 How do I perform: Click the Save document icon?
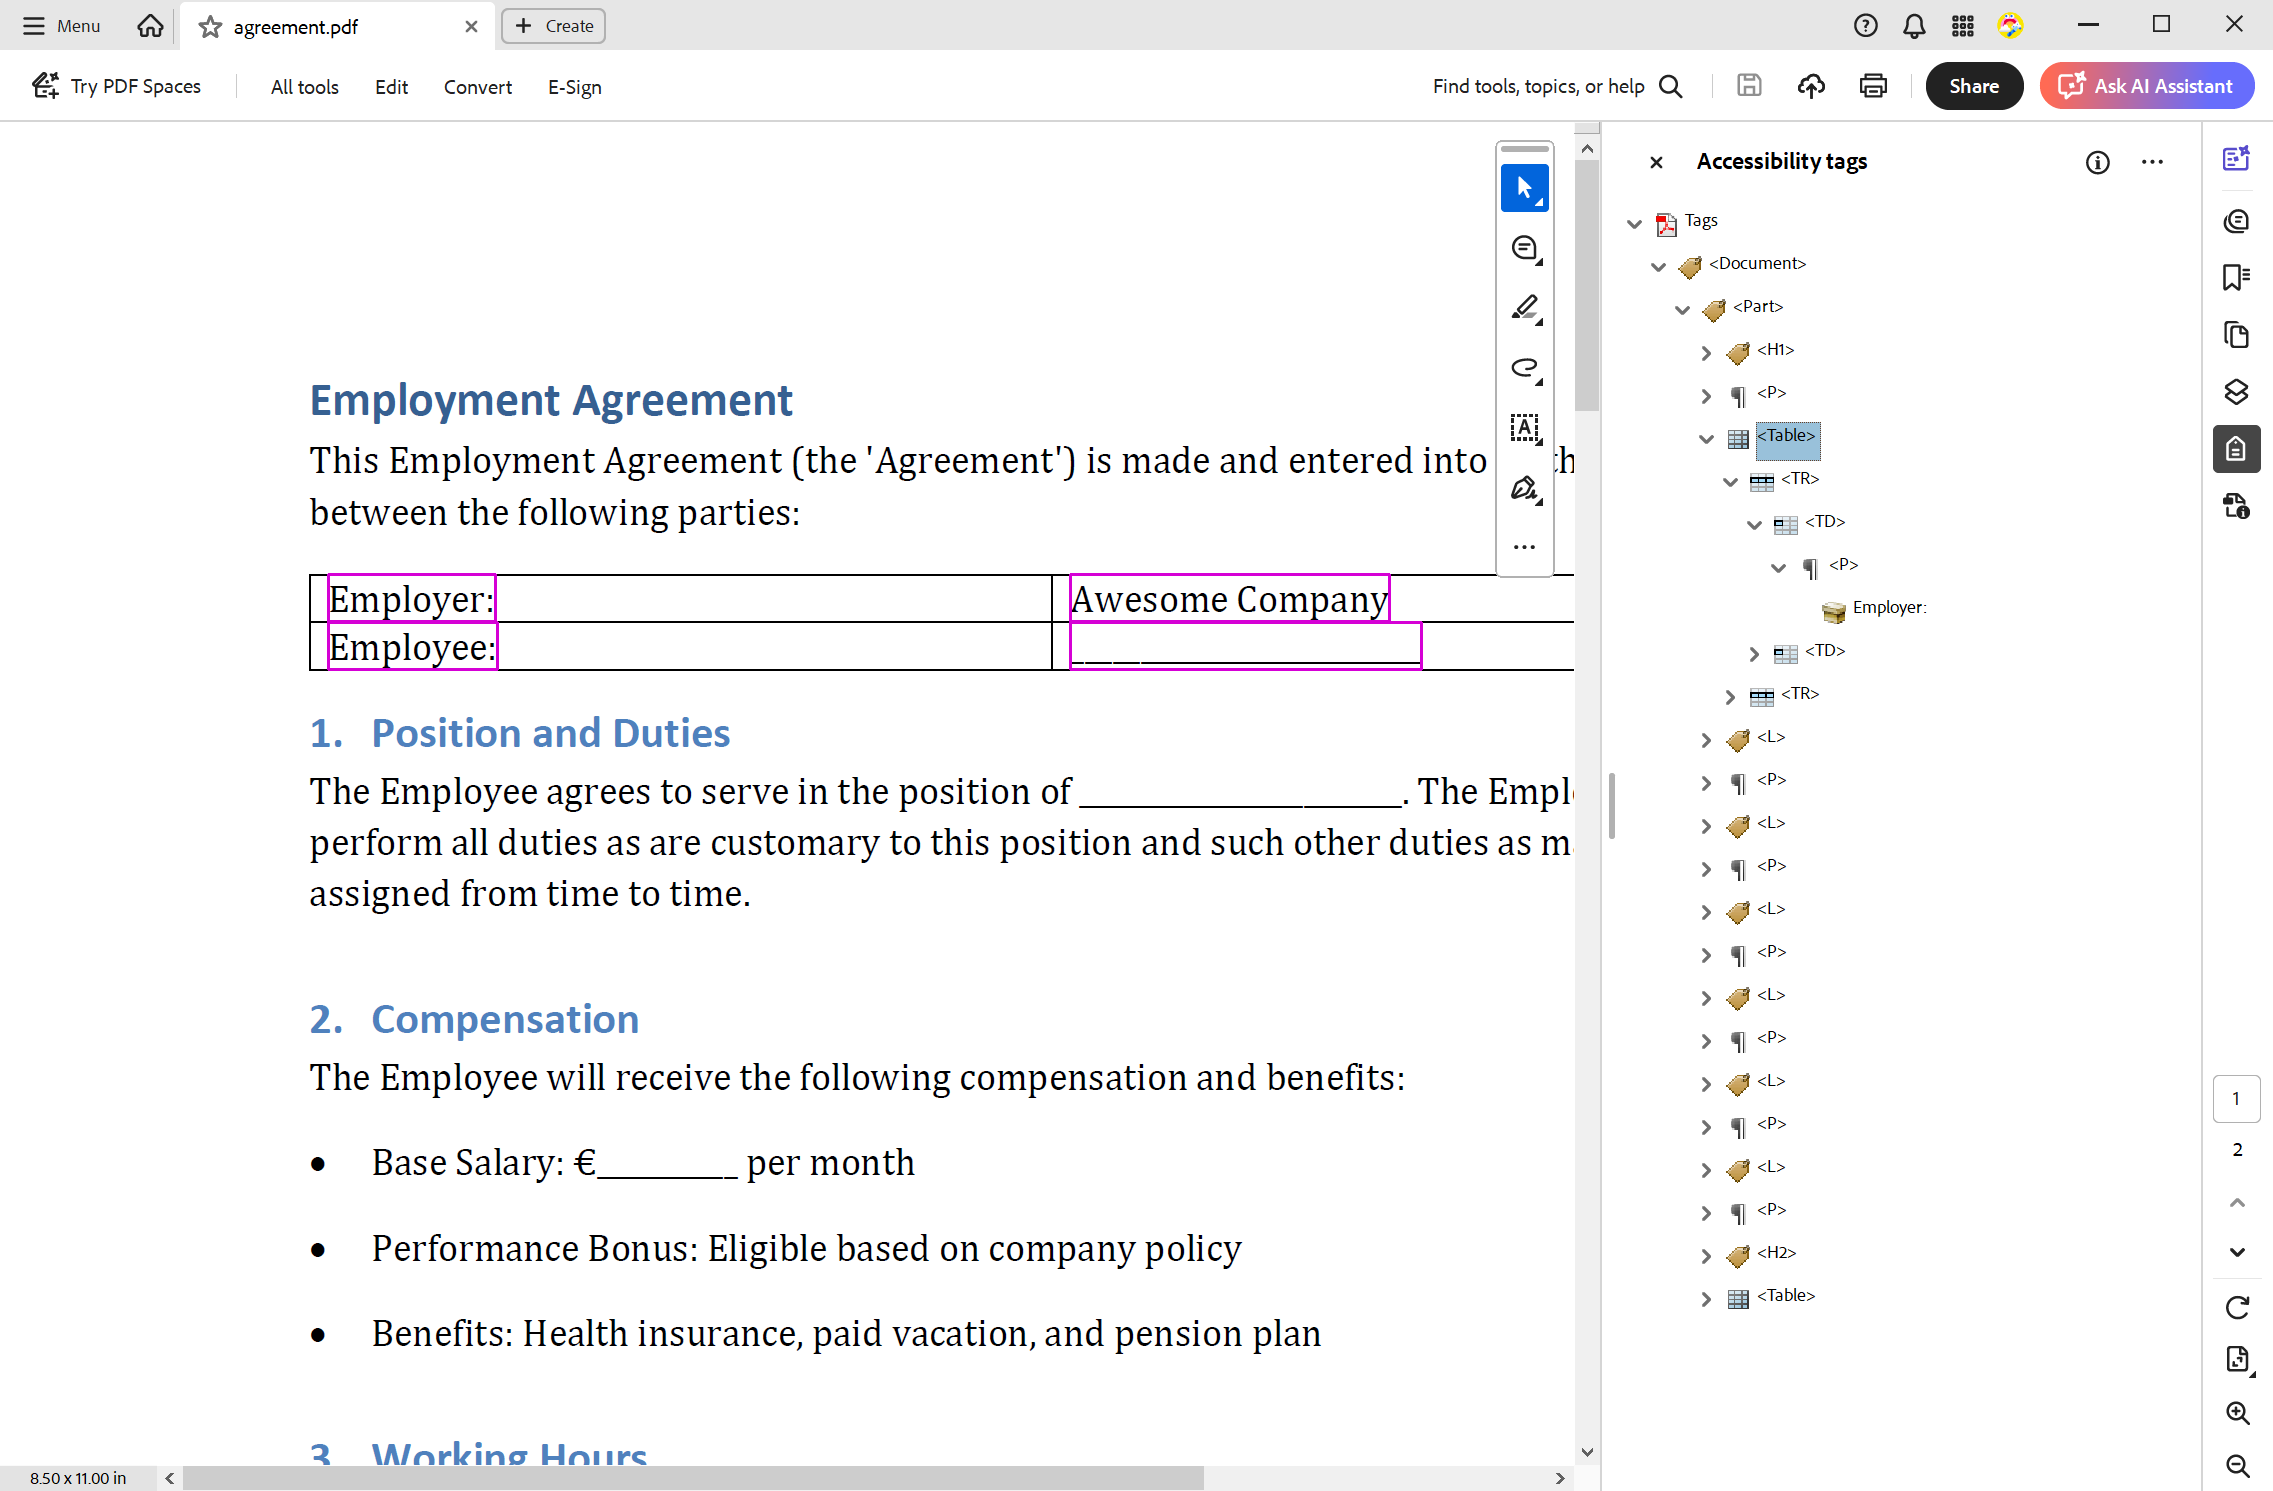tap(1749, 85)
